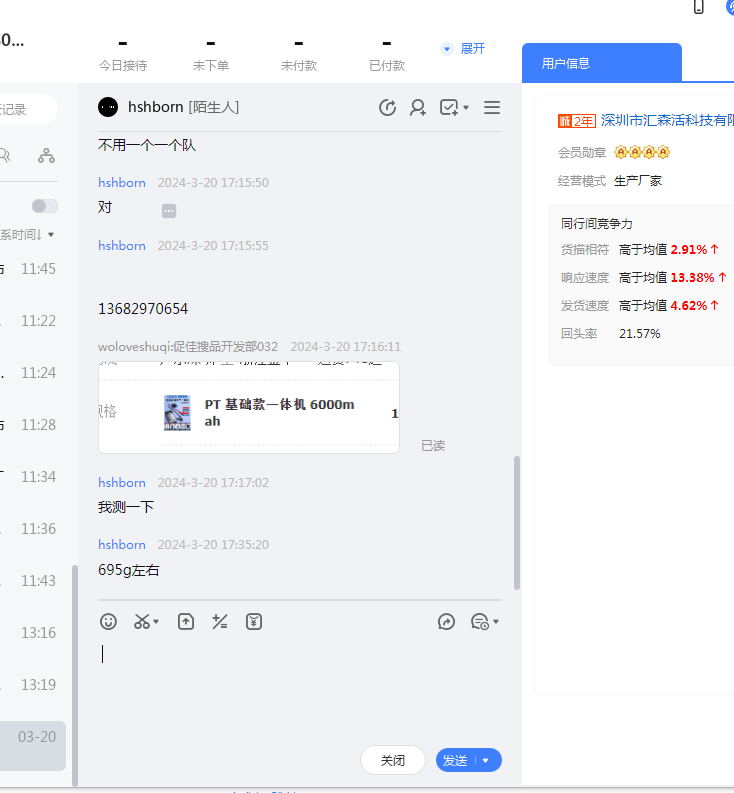
Task: Open the three-line chat menu icon
Action: [492, 108]
